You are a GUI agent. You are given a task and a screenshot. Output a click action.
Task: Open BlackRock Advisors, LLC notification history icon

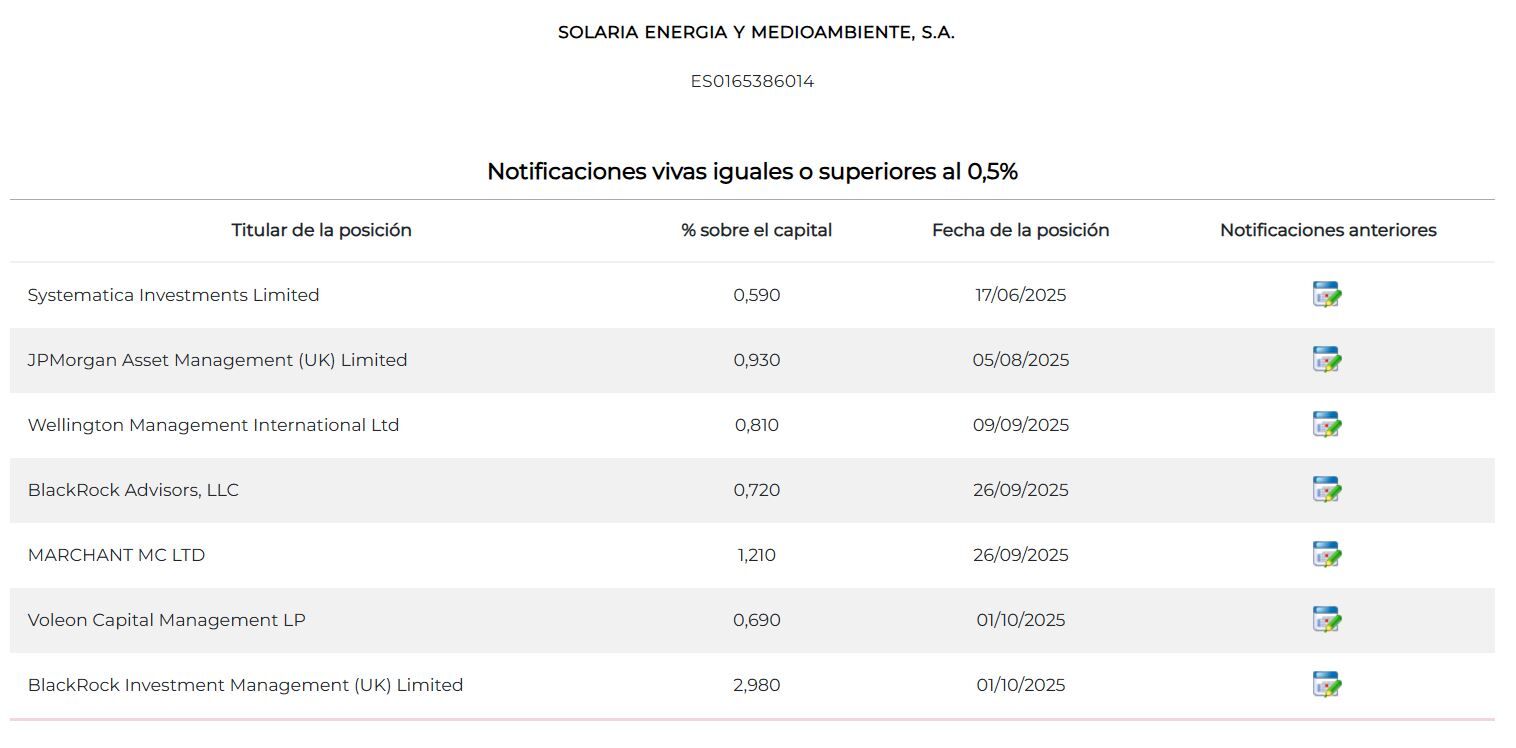pyautogui.click(x=1326, y=490)
